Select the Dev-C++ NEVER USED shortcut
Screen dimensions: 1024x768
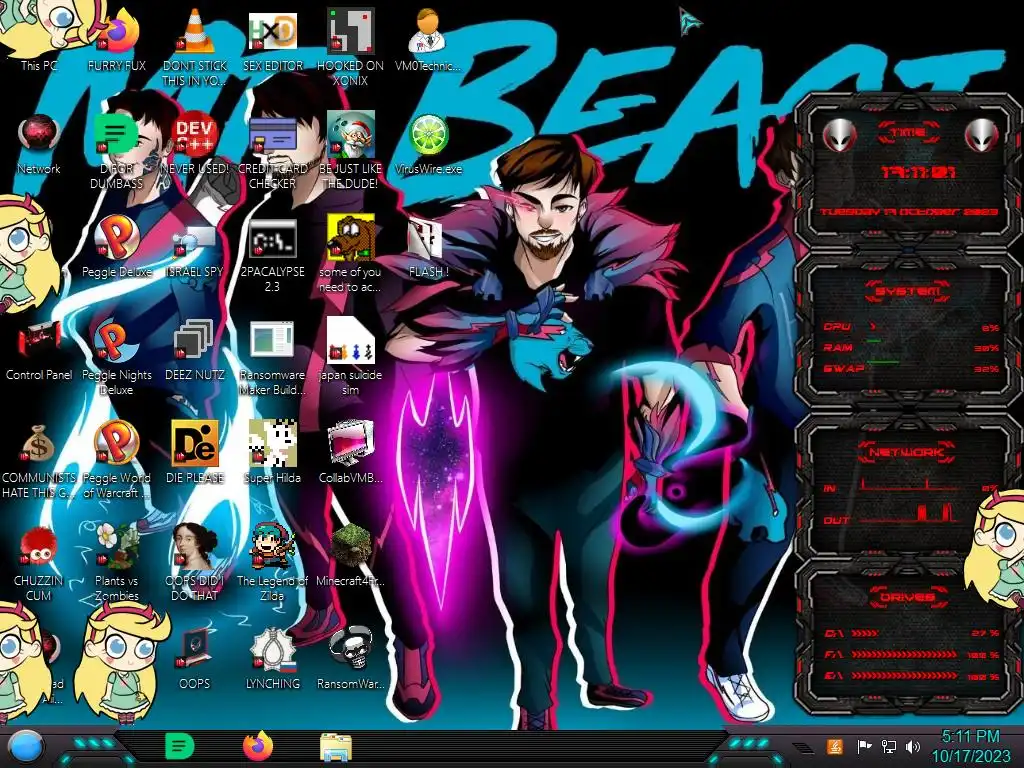pyautogui.click(x=195, y=144)
